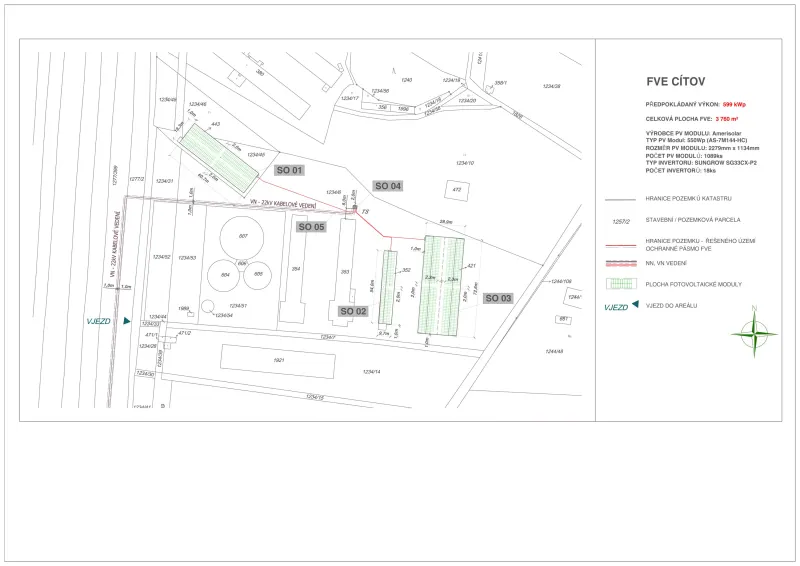Click the NN, VN line pattern sample in legend
800x566 pixels.
coord(621,264)
